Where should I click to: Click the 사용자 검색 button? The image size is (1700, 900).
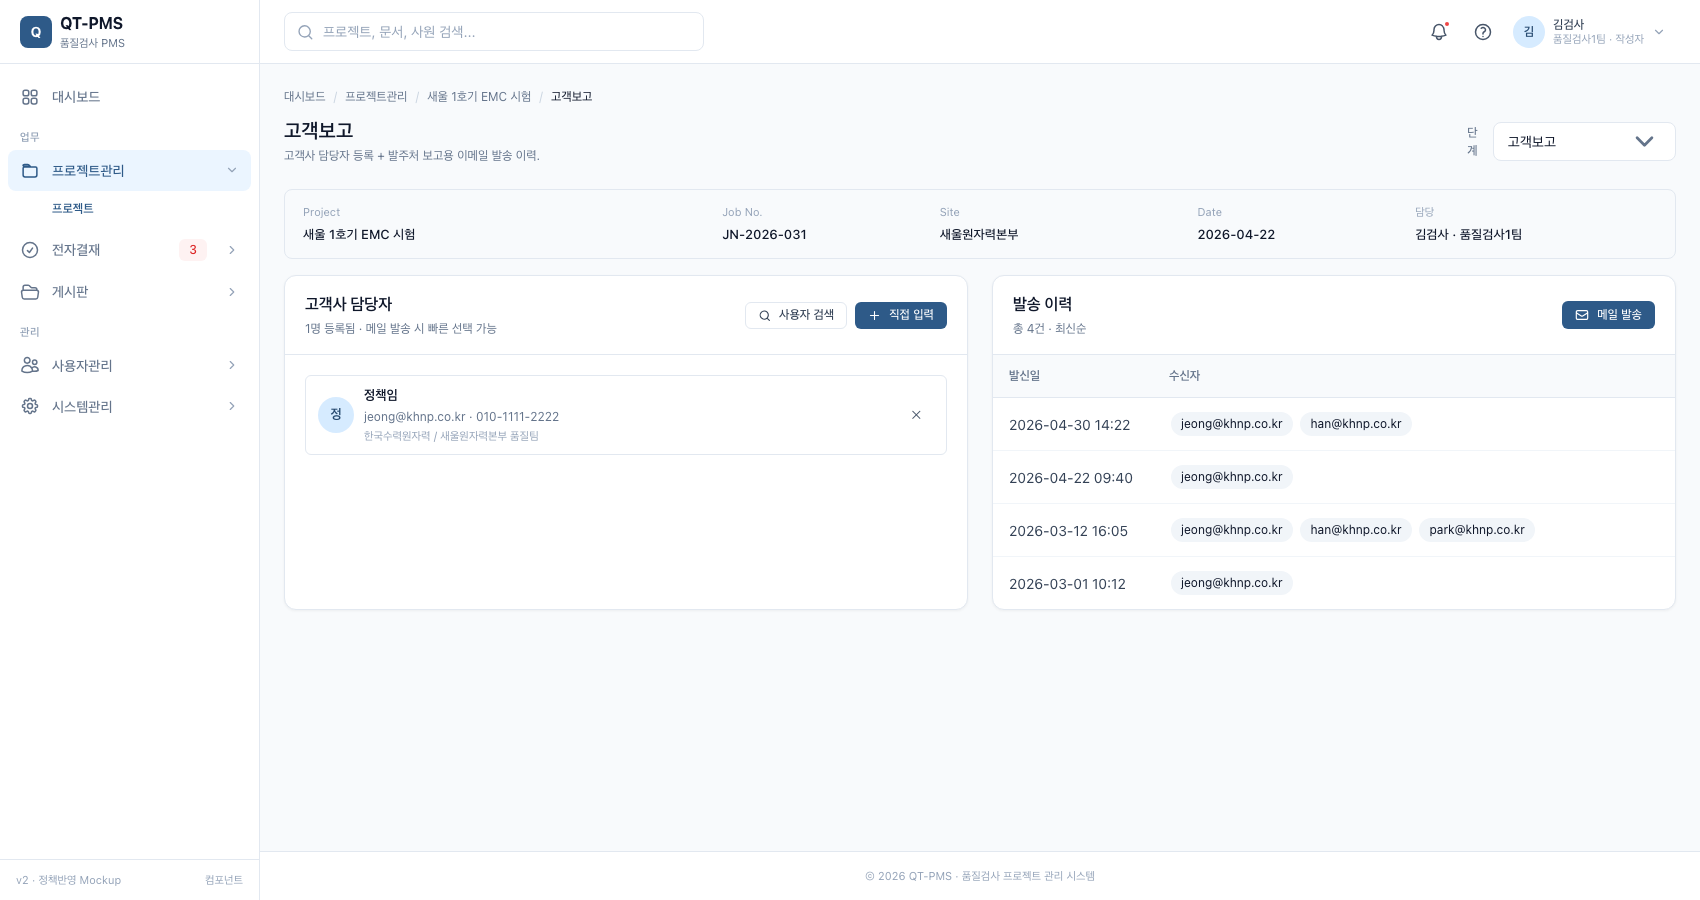coord(796,315)
